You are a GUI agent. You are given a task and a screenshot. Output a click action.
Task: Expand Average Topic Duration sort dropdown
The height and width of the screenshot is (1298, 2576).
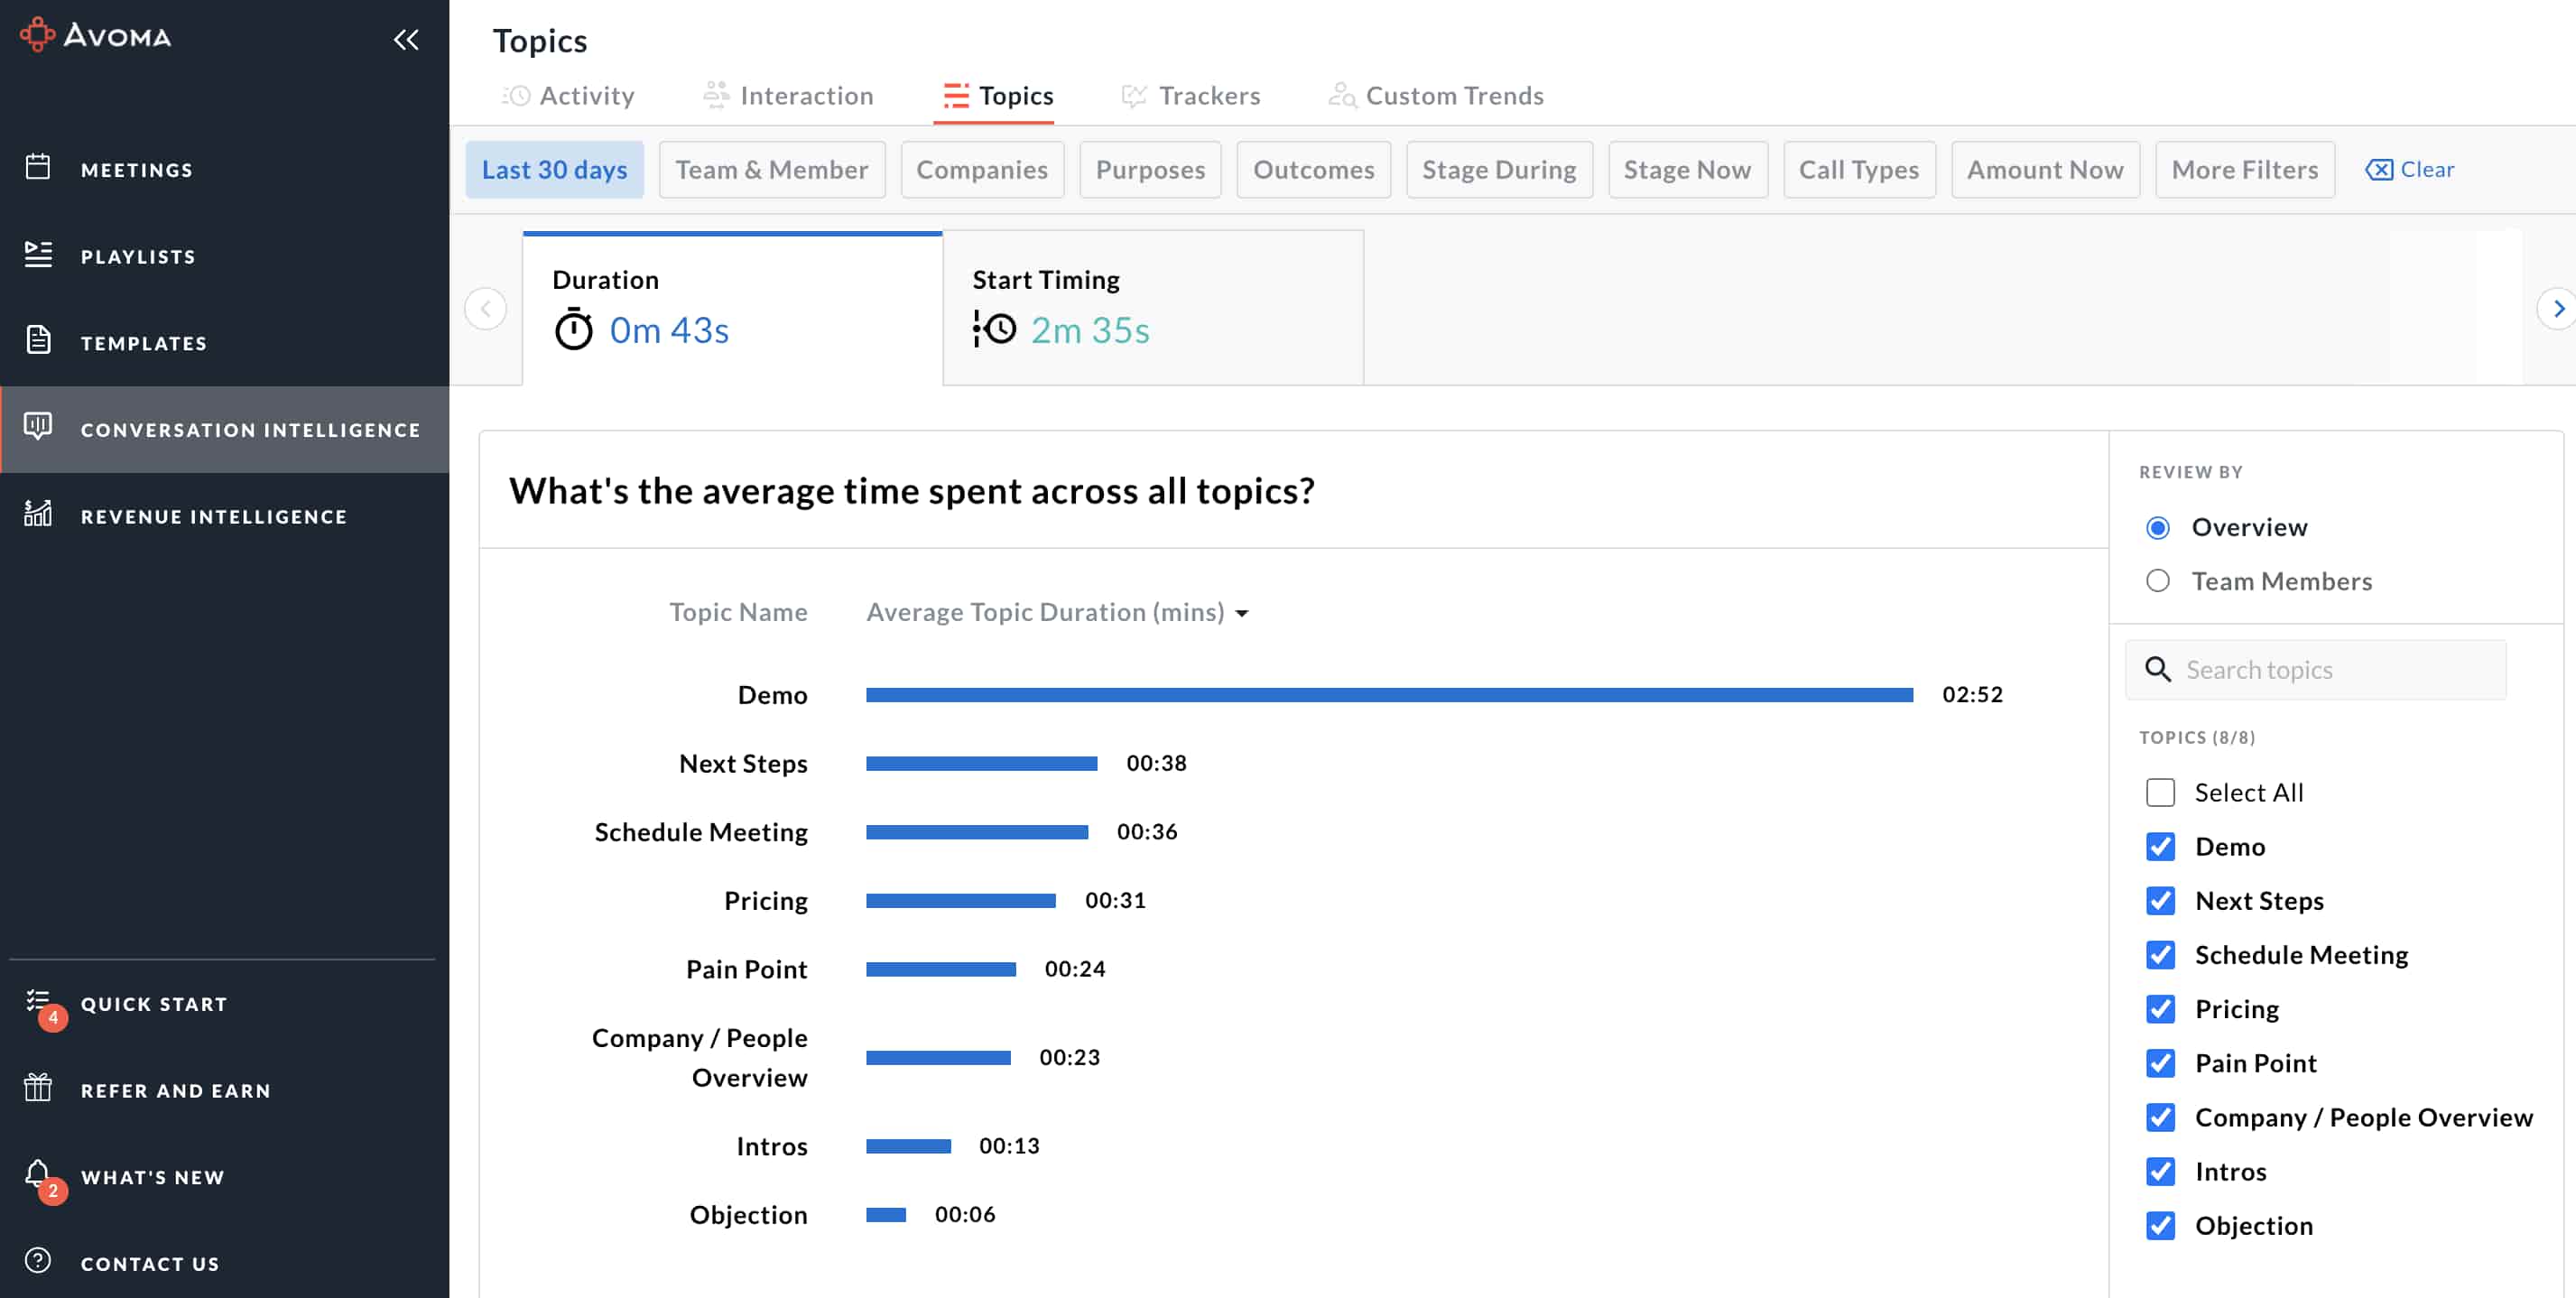click(x=1241, y=613)
